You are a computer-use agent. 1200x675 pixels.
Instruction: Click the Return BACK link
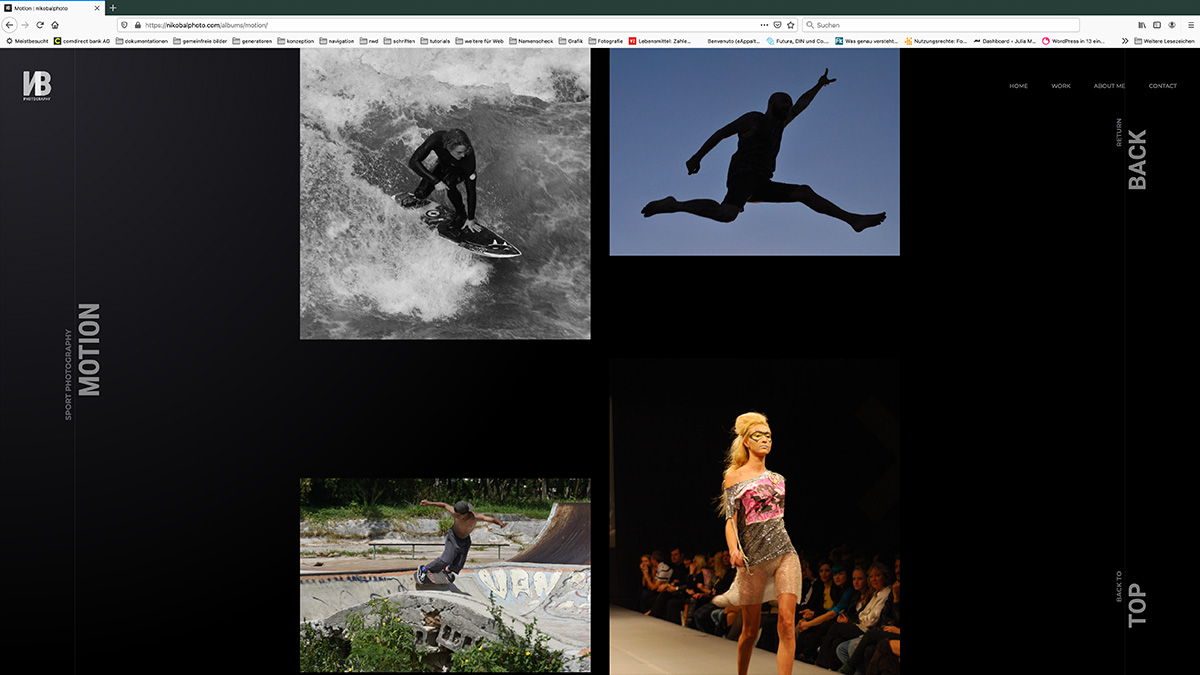pyautogui.click(x=1136, y=159)
